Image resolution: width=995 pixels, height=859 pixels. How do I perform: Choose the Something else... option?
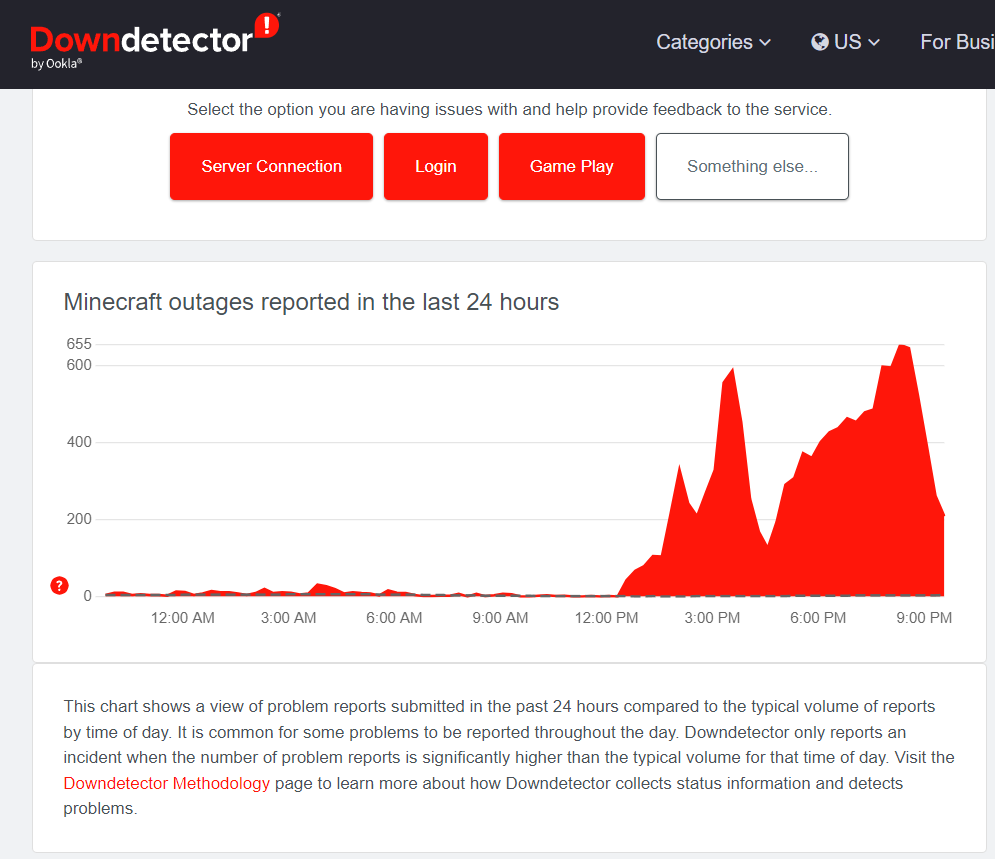click(x=752, y=167)
